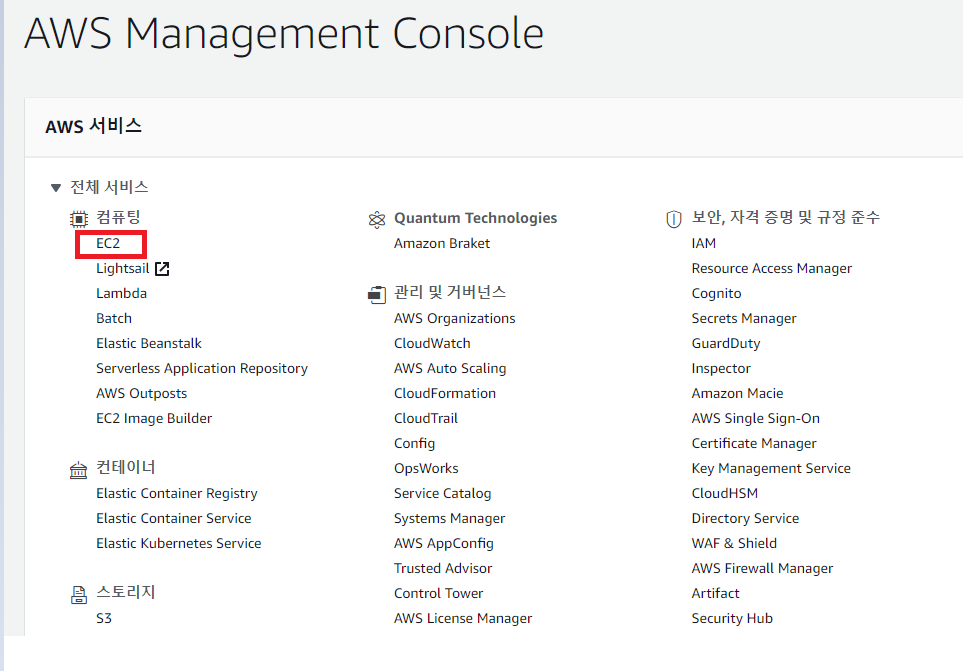Click the Quantum Technologies atom icon
The height and width of the screenshot is (671, 963).
click(x=376, y=219)
